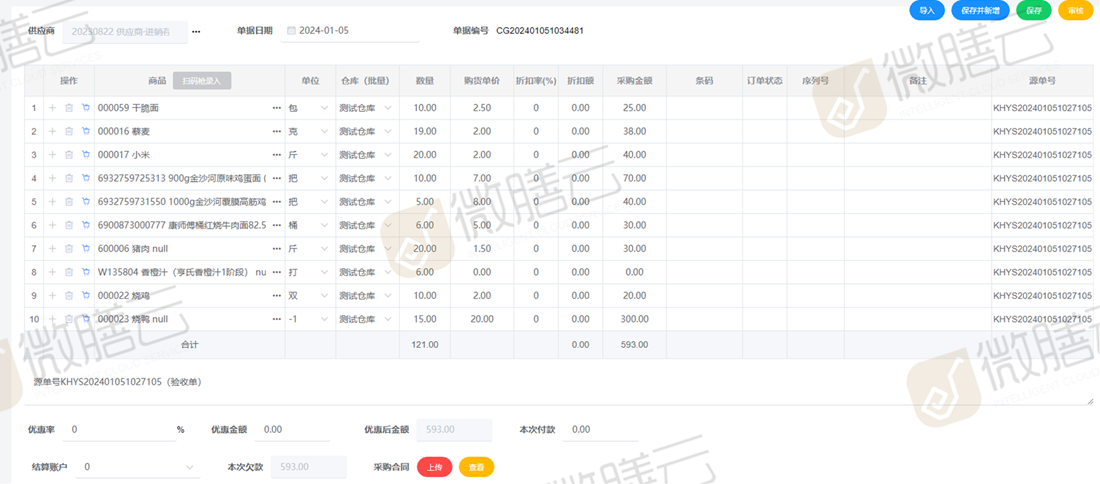Click the ellipsis next to the 供应商 field
Screen dimensions: 1100x484
click(196, 32)
